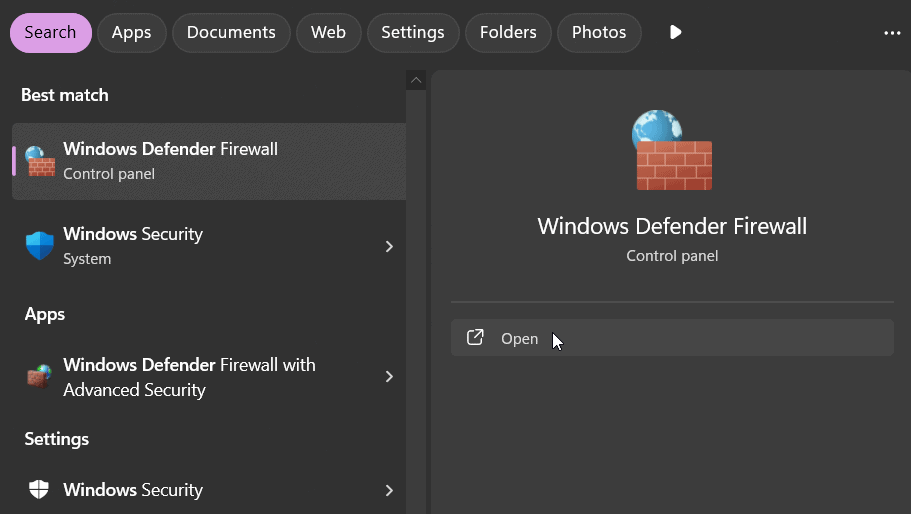Switch to the Photos filter tab
Viewport: 911px width, 514px height.
point(599,33)
